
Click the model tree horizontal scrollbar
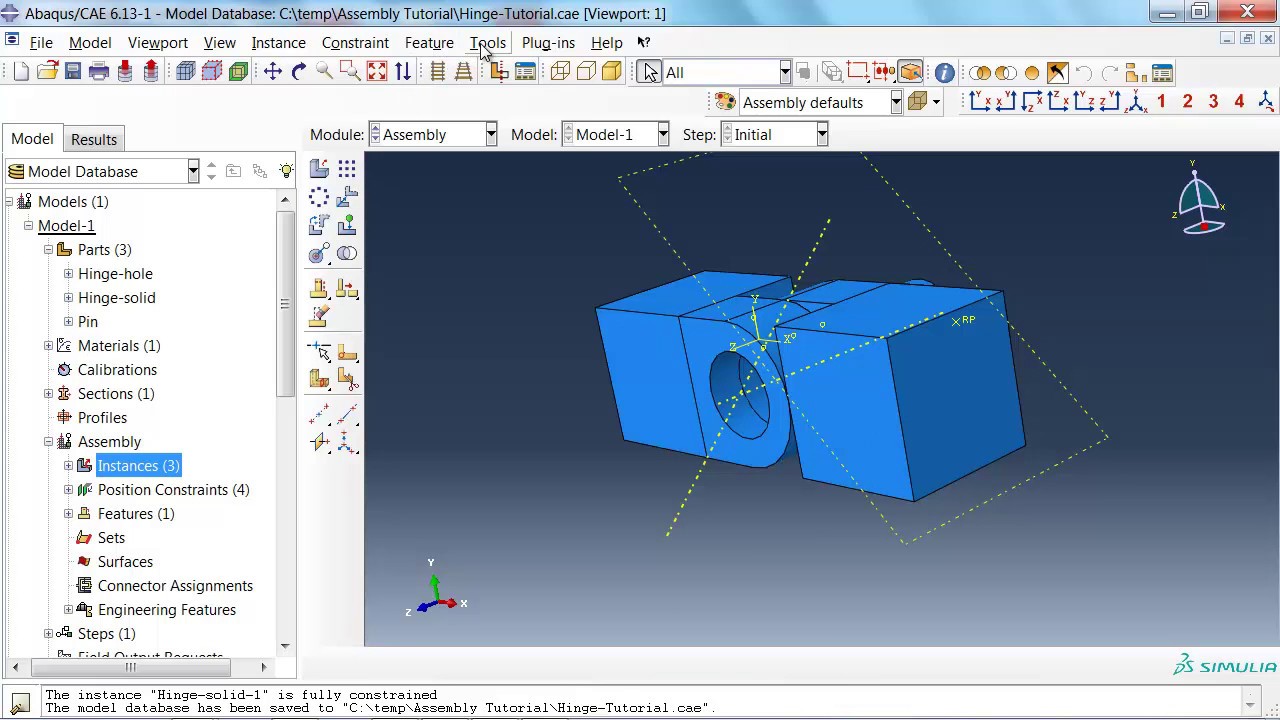(129, 667)
